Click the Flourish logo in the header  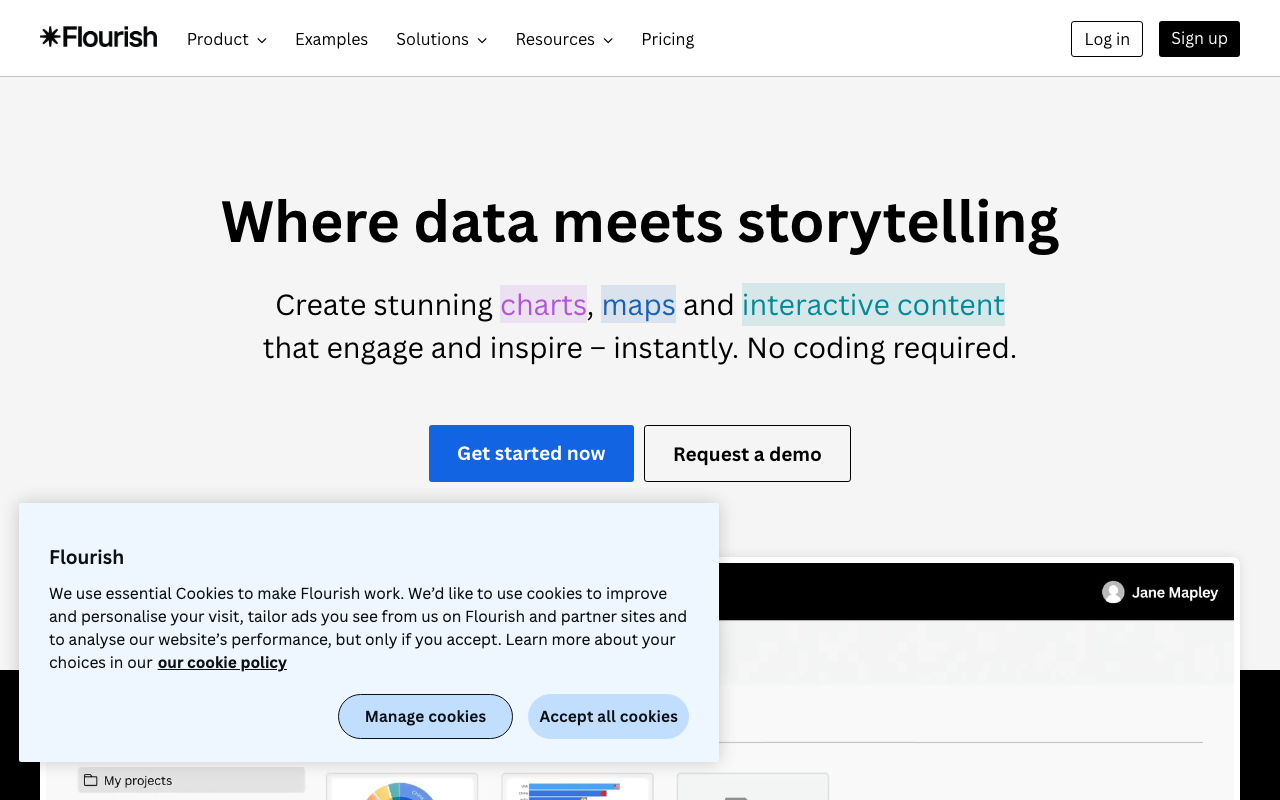tap(98, 38)
